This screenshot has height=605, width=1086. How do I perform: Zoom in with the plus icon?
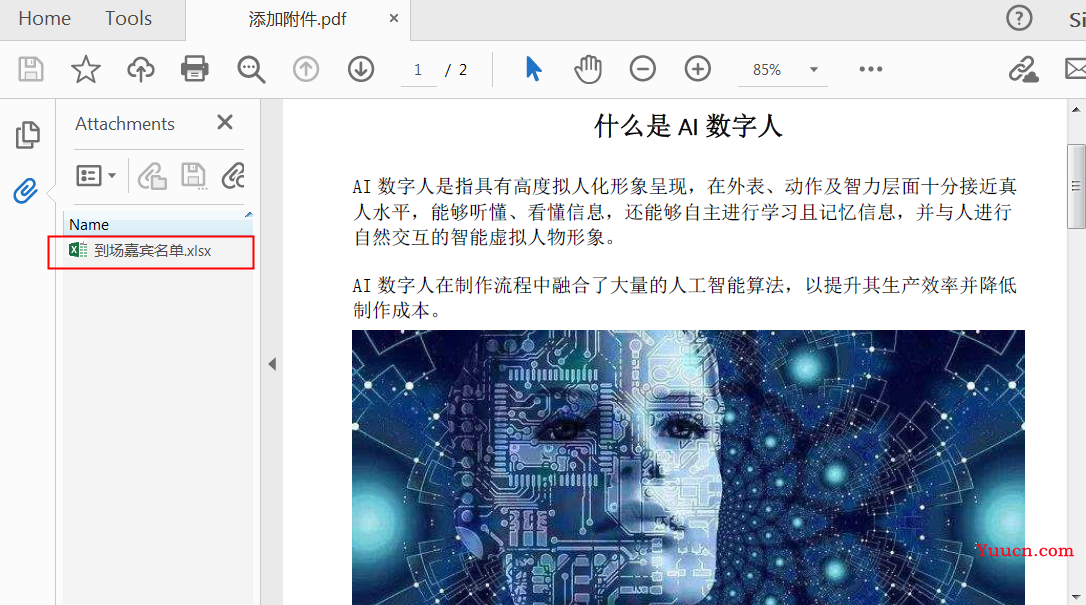tap(697, 69)
